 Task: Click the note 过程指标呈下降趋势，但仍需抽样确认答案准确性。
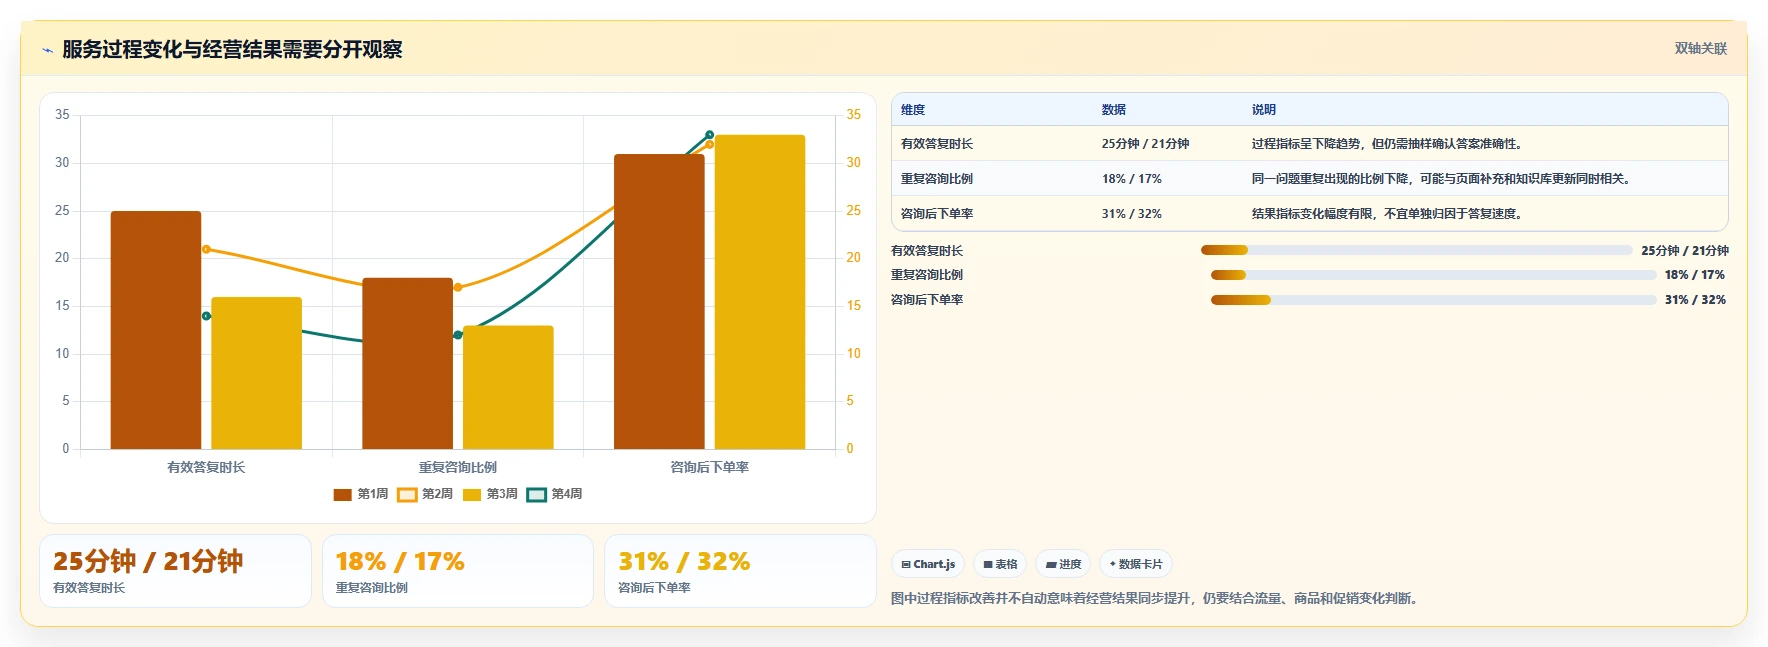point(1390,144)
